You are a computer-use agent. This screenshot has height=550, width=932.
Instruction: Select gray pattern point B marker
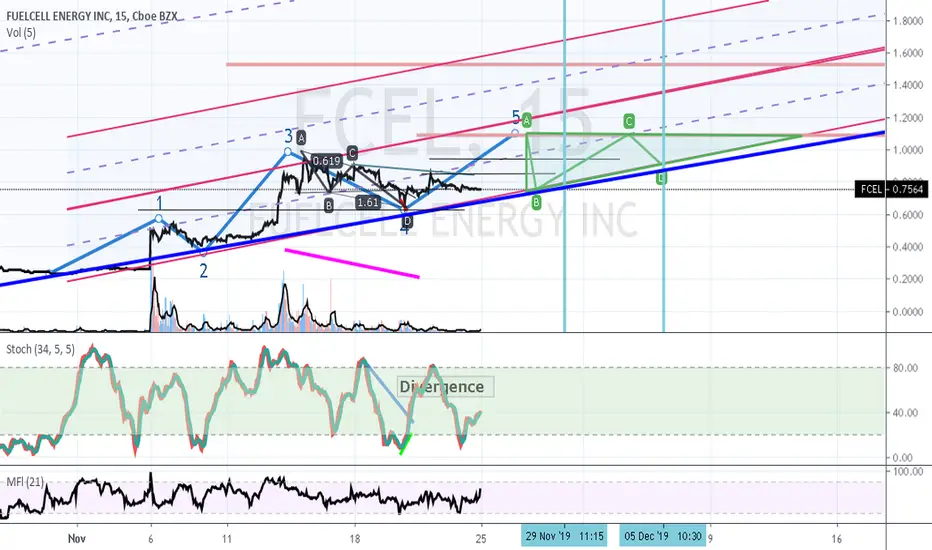click(x=329, y=206)
